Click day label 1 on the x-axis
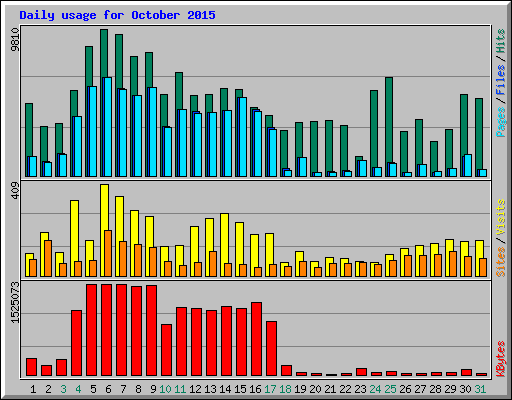Image resolution: width=512 pixels, height=400 pixels. tap(33, 389)
